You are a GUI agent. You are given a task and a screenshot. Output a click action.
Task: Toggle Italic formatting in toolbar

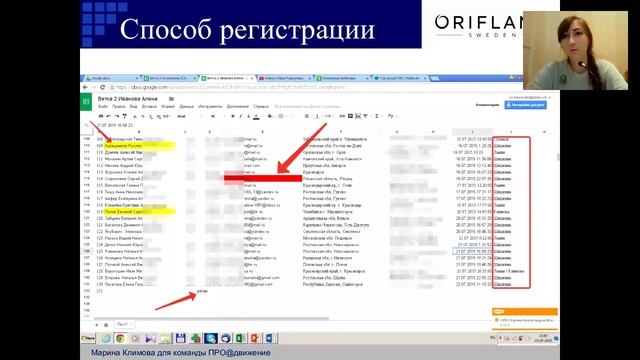[241, 116]
